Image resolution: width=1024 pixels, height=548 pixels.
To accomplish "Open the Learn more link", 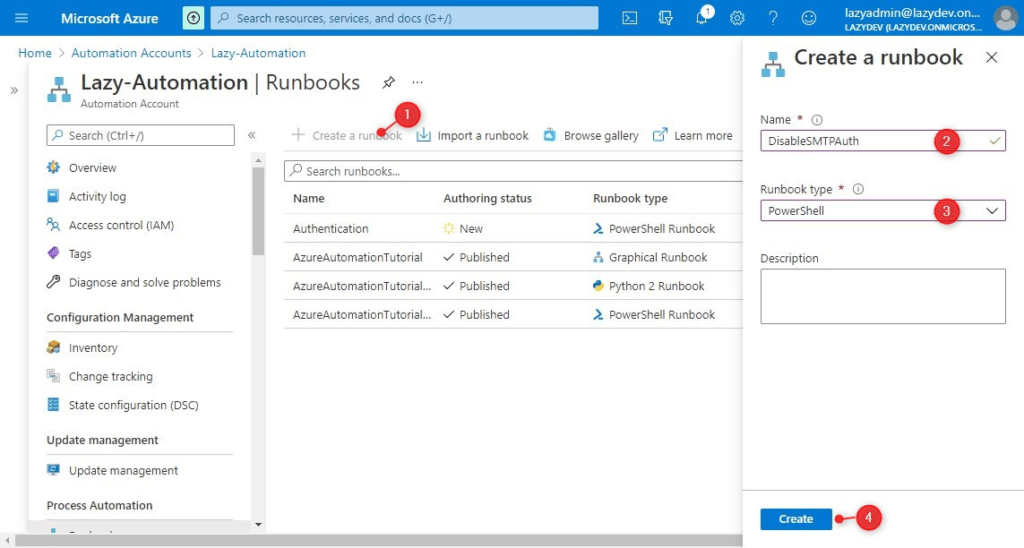I will click(692, 135).
